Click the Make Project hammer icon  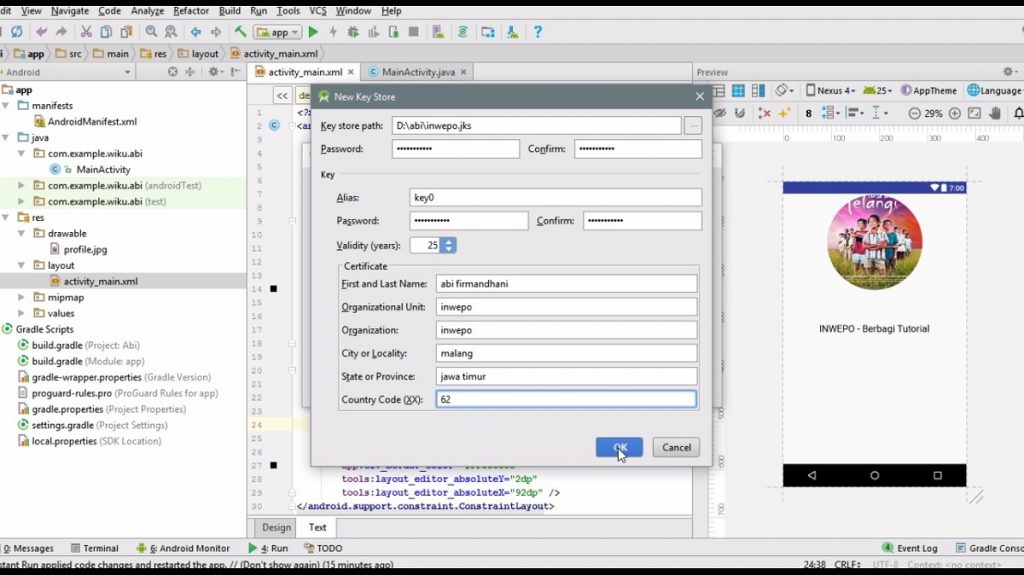tap(240, 32)
